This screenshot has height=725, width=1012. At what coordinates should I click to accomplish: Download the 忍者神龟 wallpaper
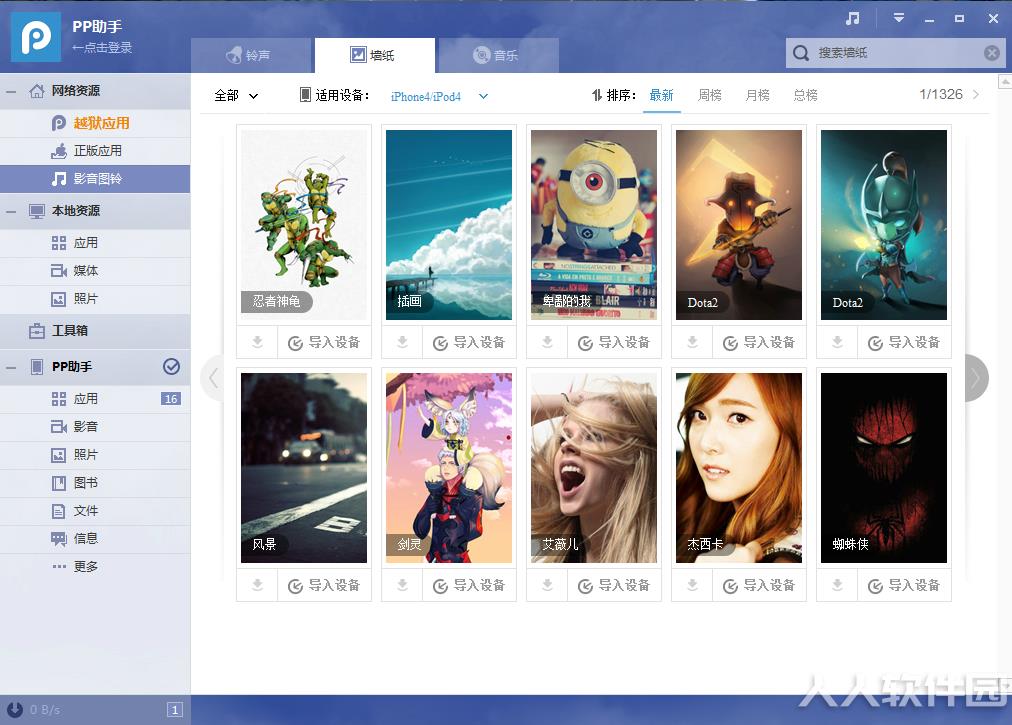(258, 342)
